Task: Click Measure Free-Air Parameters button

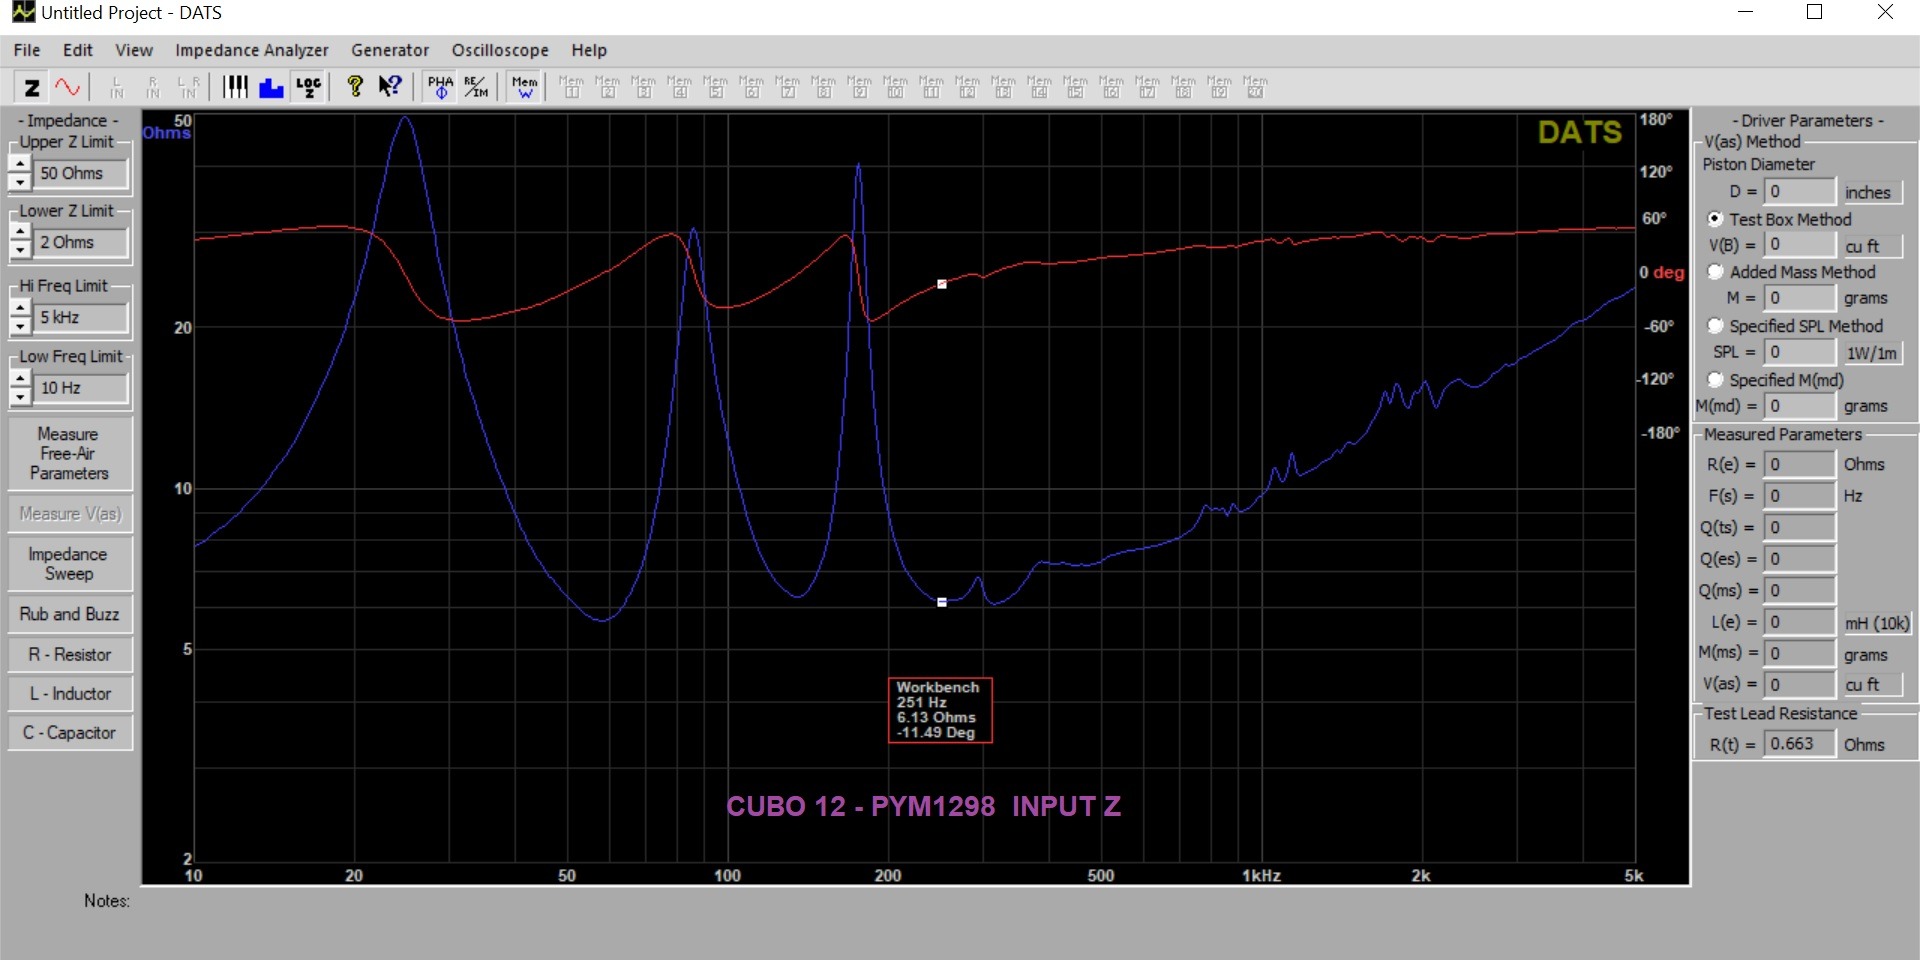Action: tap(69, 453)
